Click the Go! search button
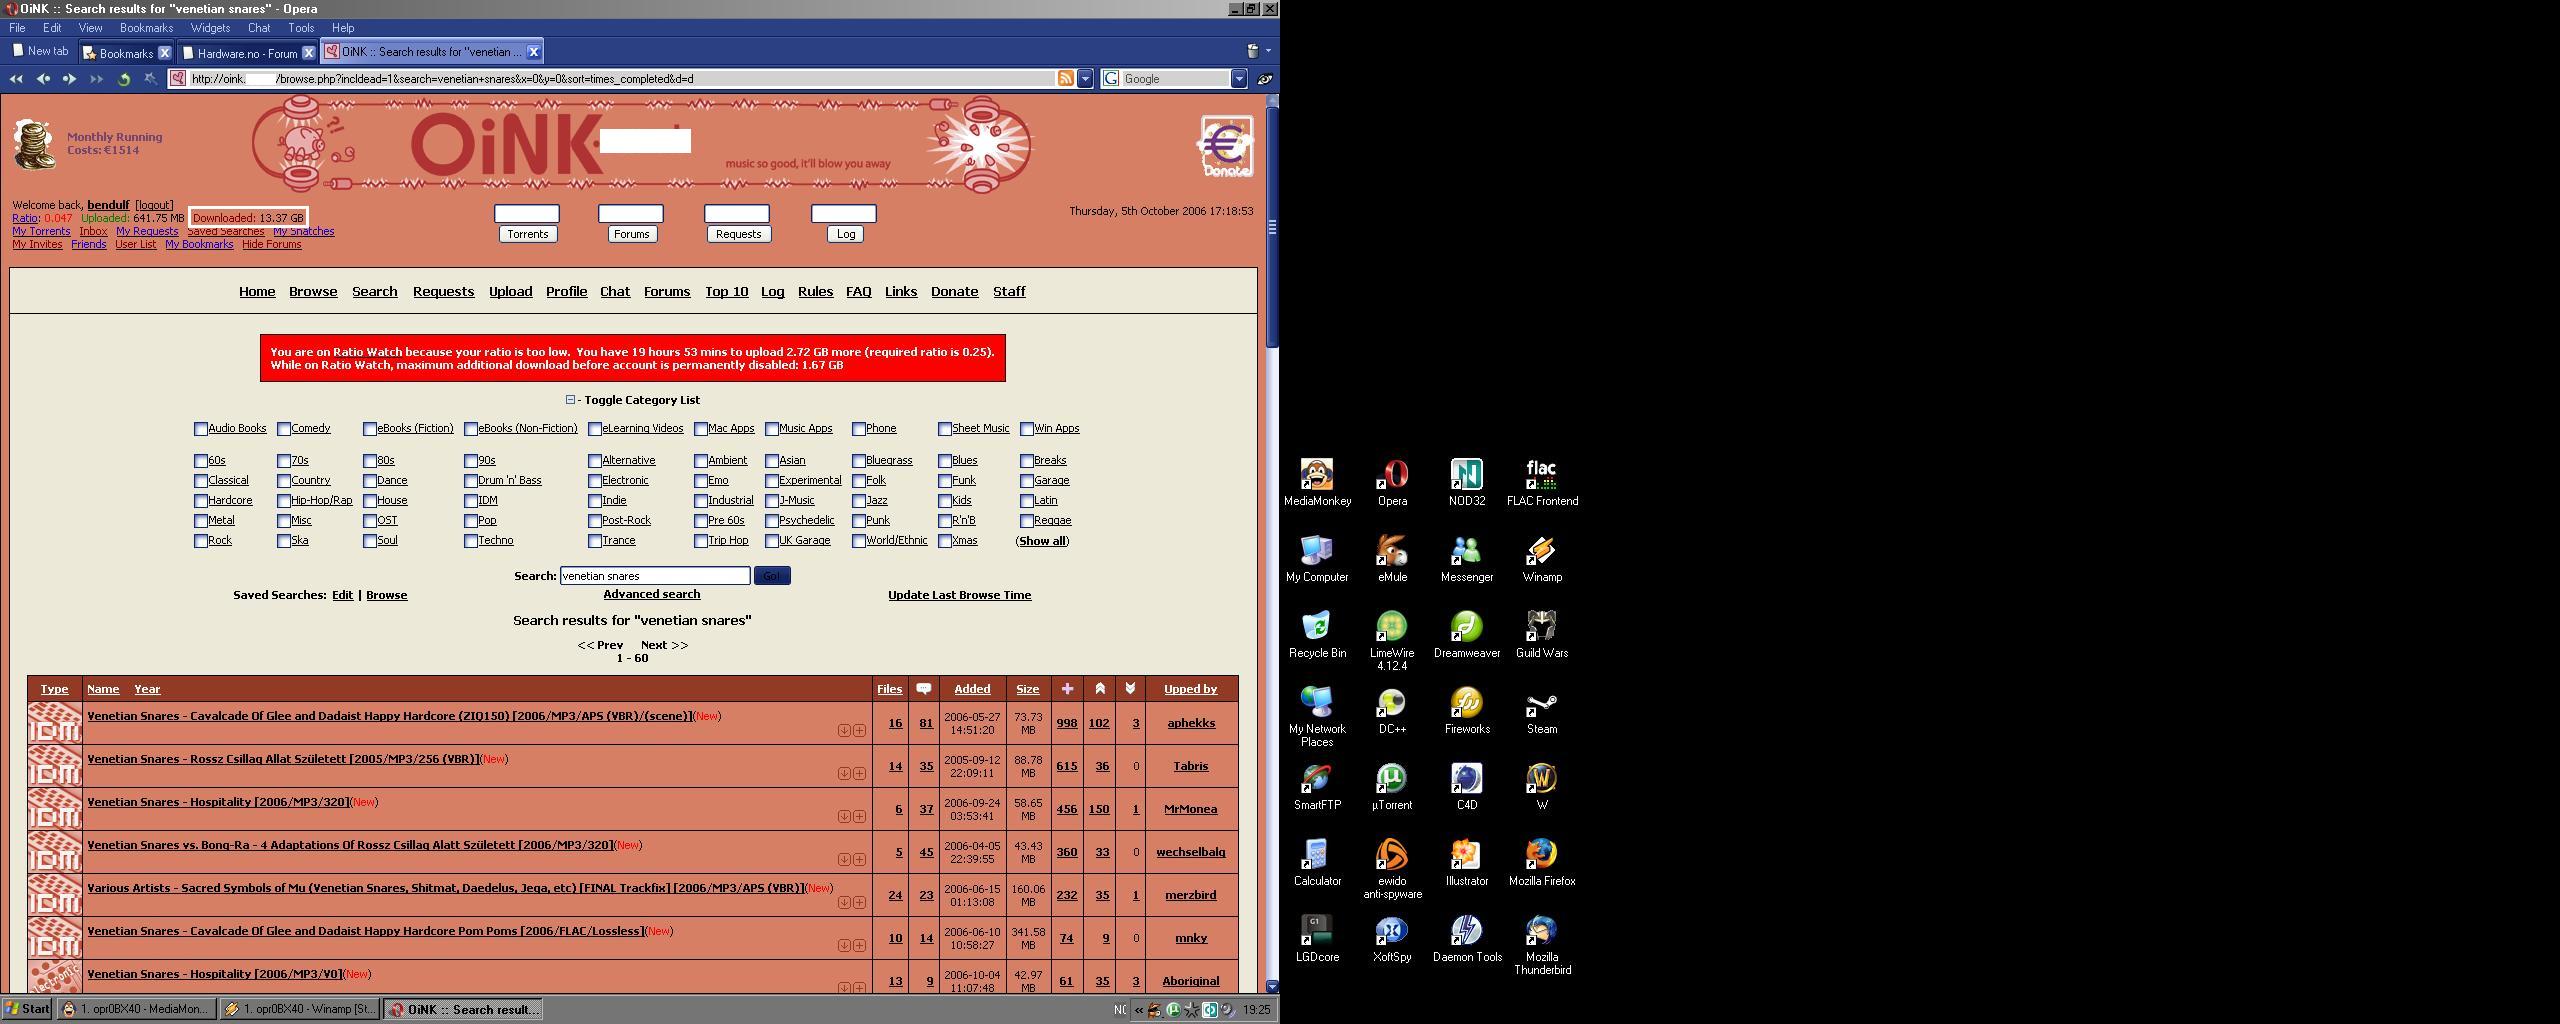The image size is (2560, 1024). click(771, 576)
